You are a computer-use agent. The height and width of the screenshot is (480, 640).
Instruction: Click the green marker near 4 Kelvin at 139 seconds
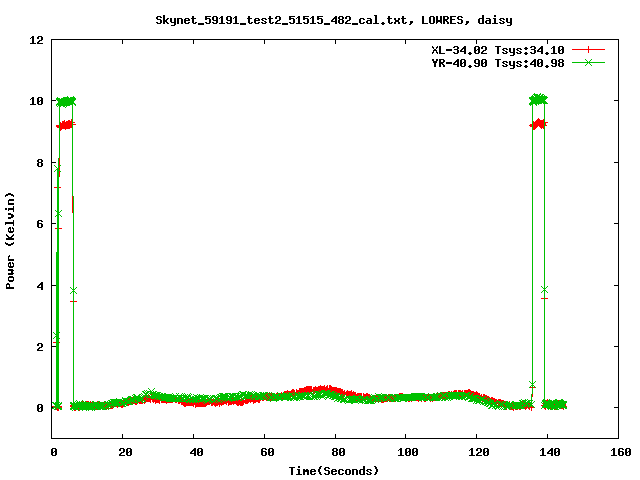[x=544, y=290]
